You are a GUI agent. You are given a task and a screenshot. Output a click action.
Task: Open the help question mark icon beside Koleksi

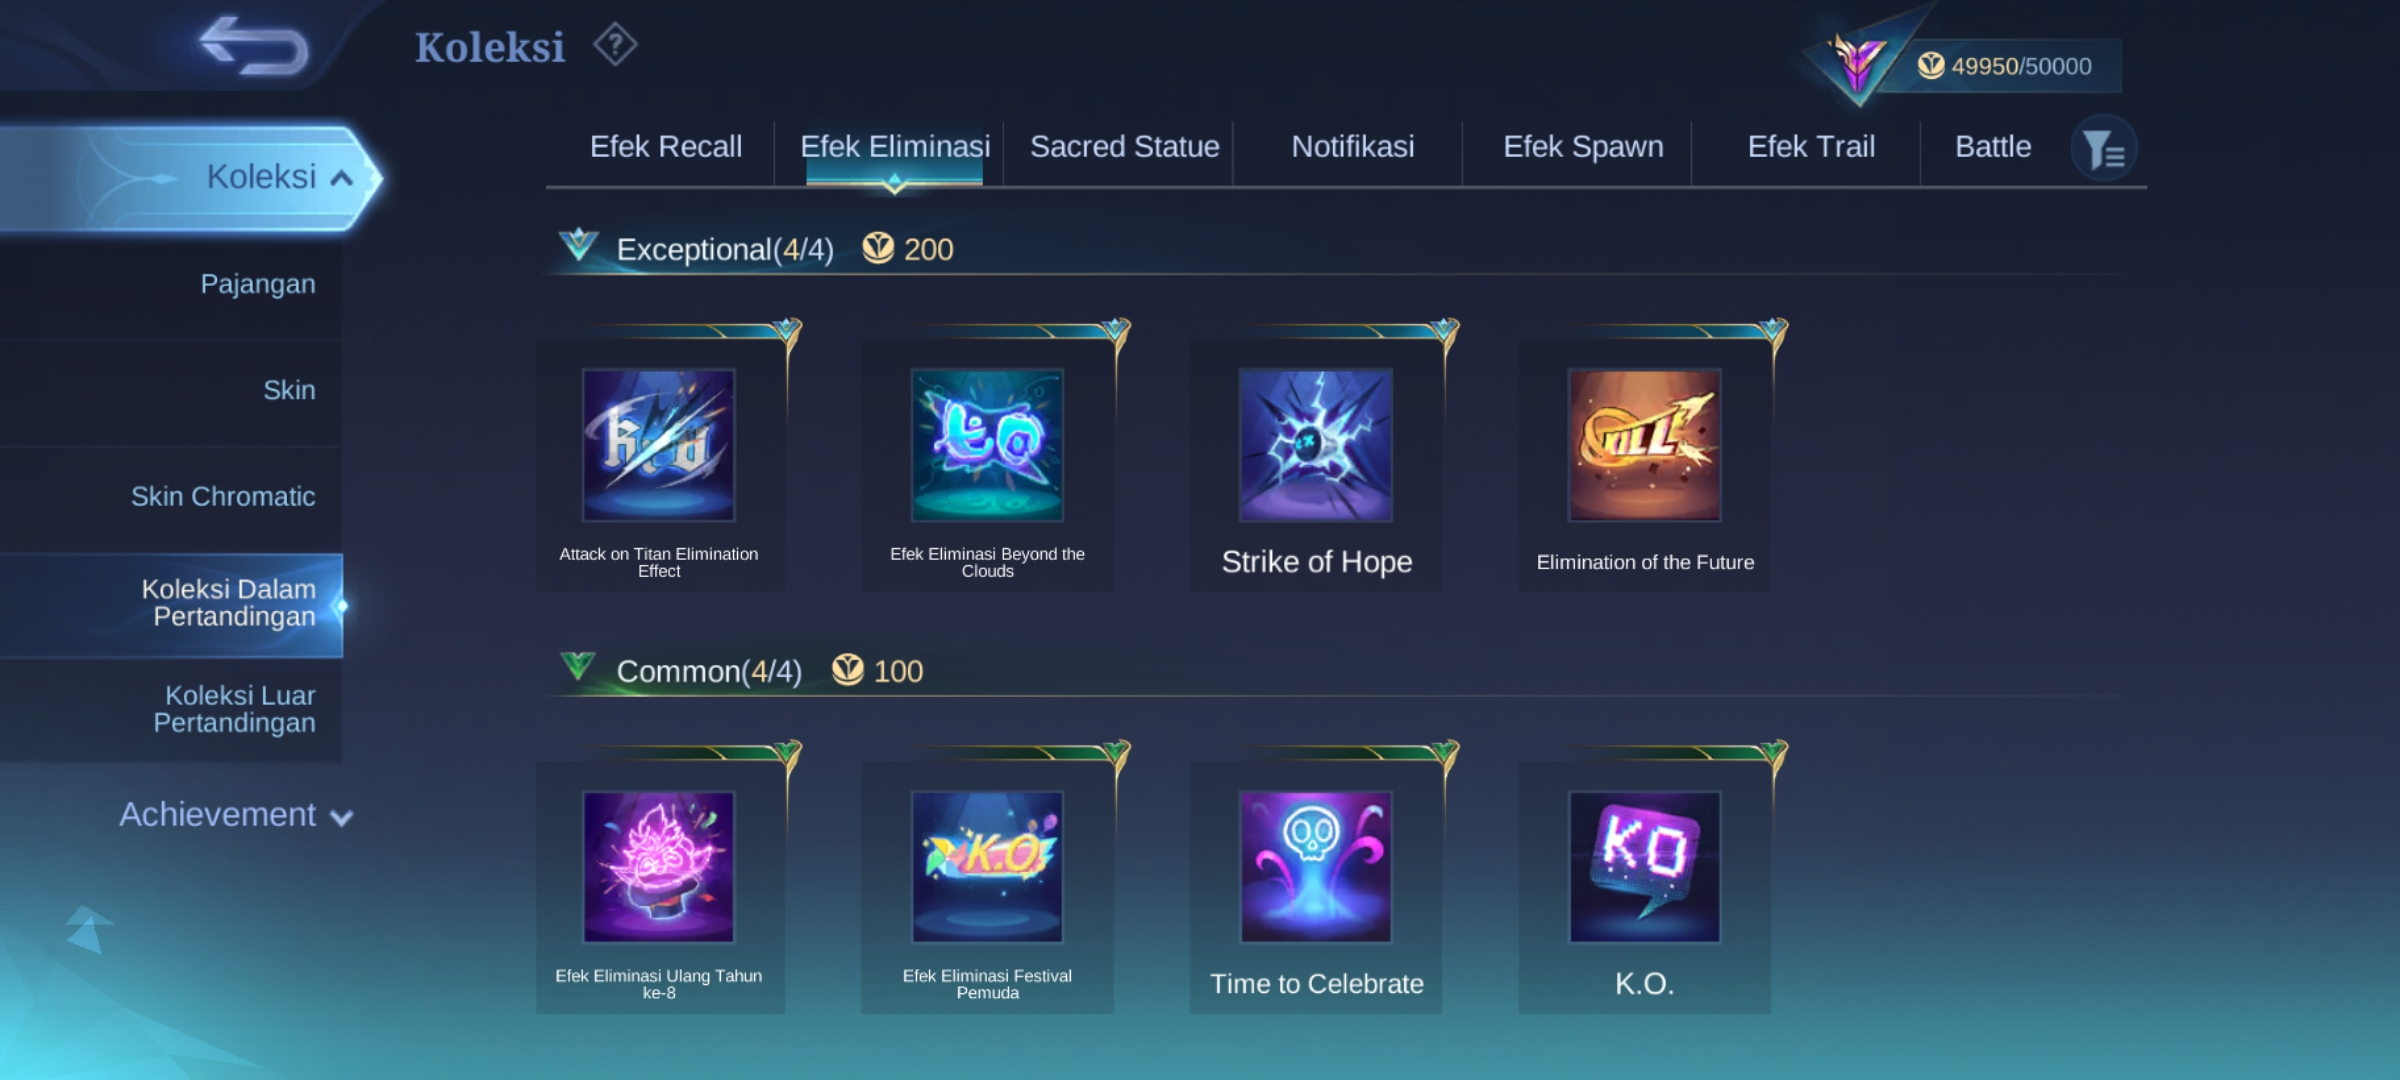[615, 45]
